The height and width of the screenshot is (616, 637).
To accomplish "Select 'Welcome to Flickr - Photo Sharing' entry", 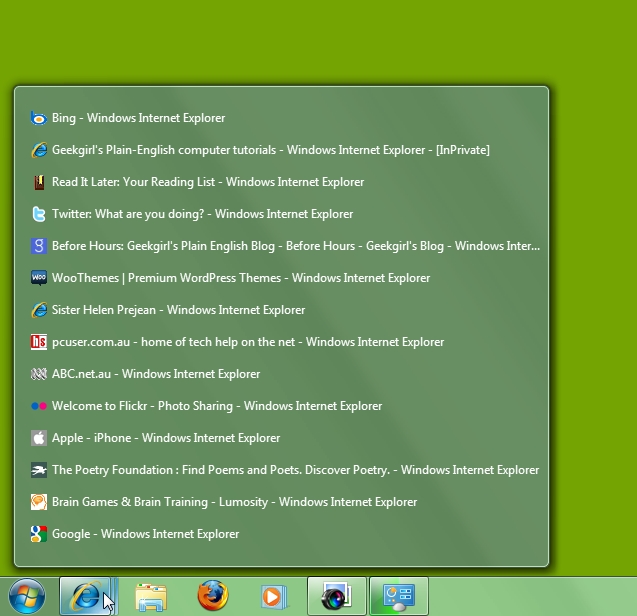I will 282,406.
